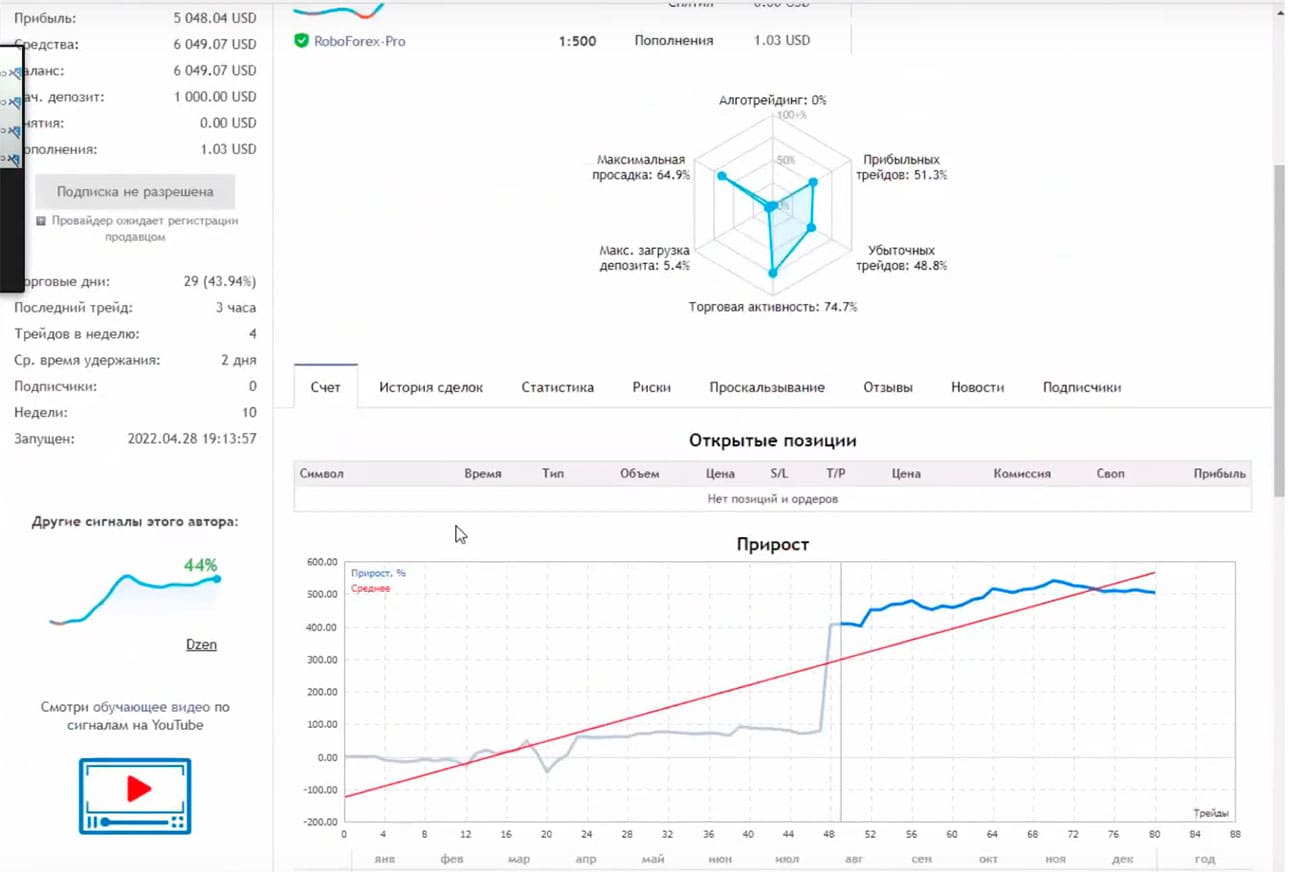Screen dimensions: 1300x872
Task: Click the Торговая активность point on radar chart
Action: click(772, 272)
